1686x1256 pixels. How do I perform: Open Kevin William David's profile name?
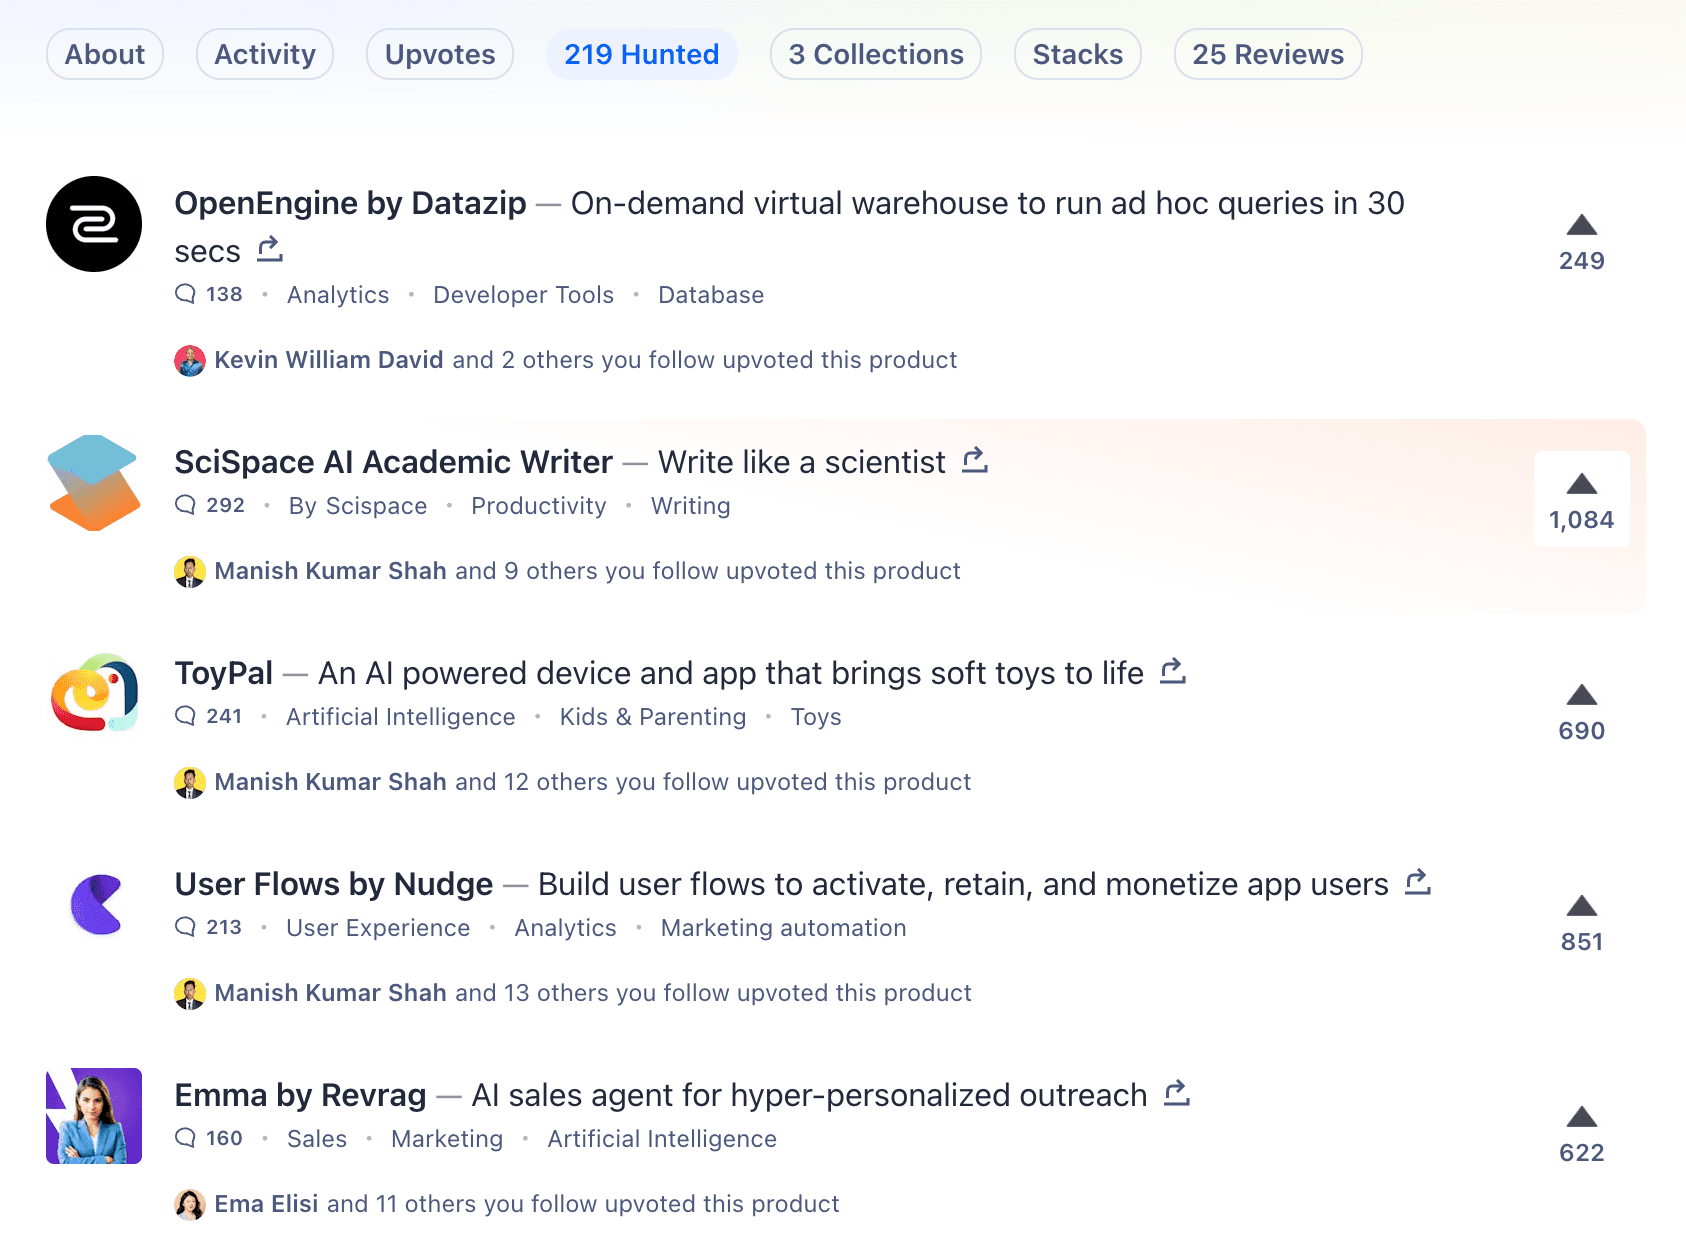[329, 360]
